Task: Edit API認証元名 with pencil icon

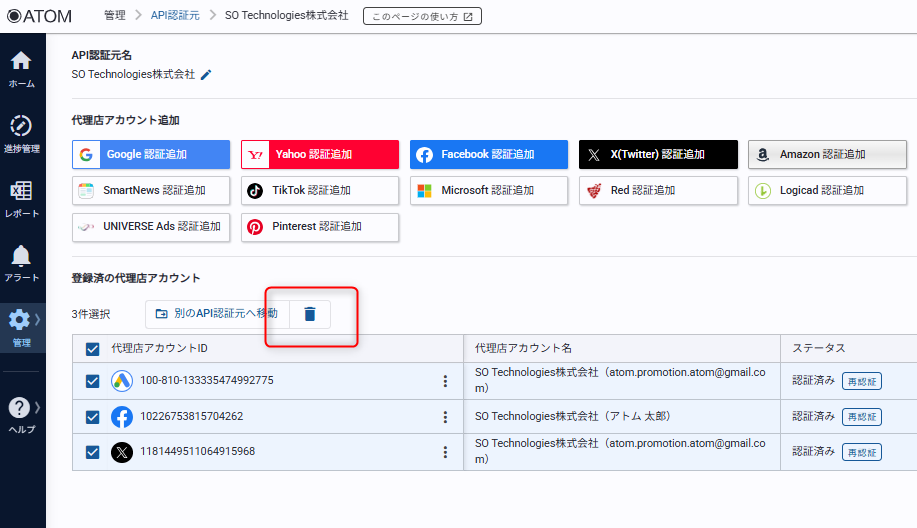Action: pyautogui.click(x=207, y=75)
